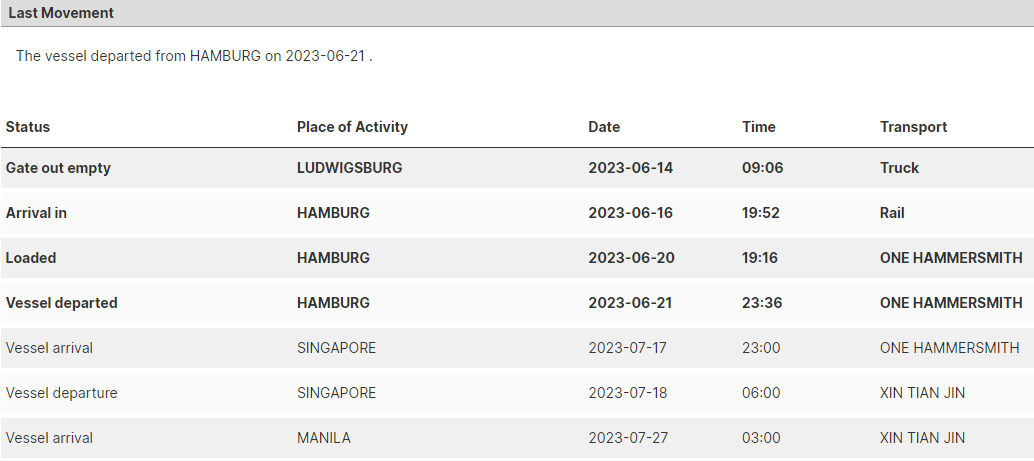Viewport: 1034px width, 461px height.
Task: Select the Place of Activity column header
Action: 352,127
